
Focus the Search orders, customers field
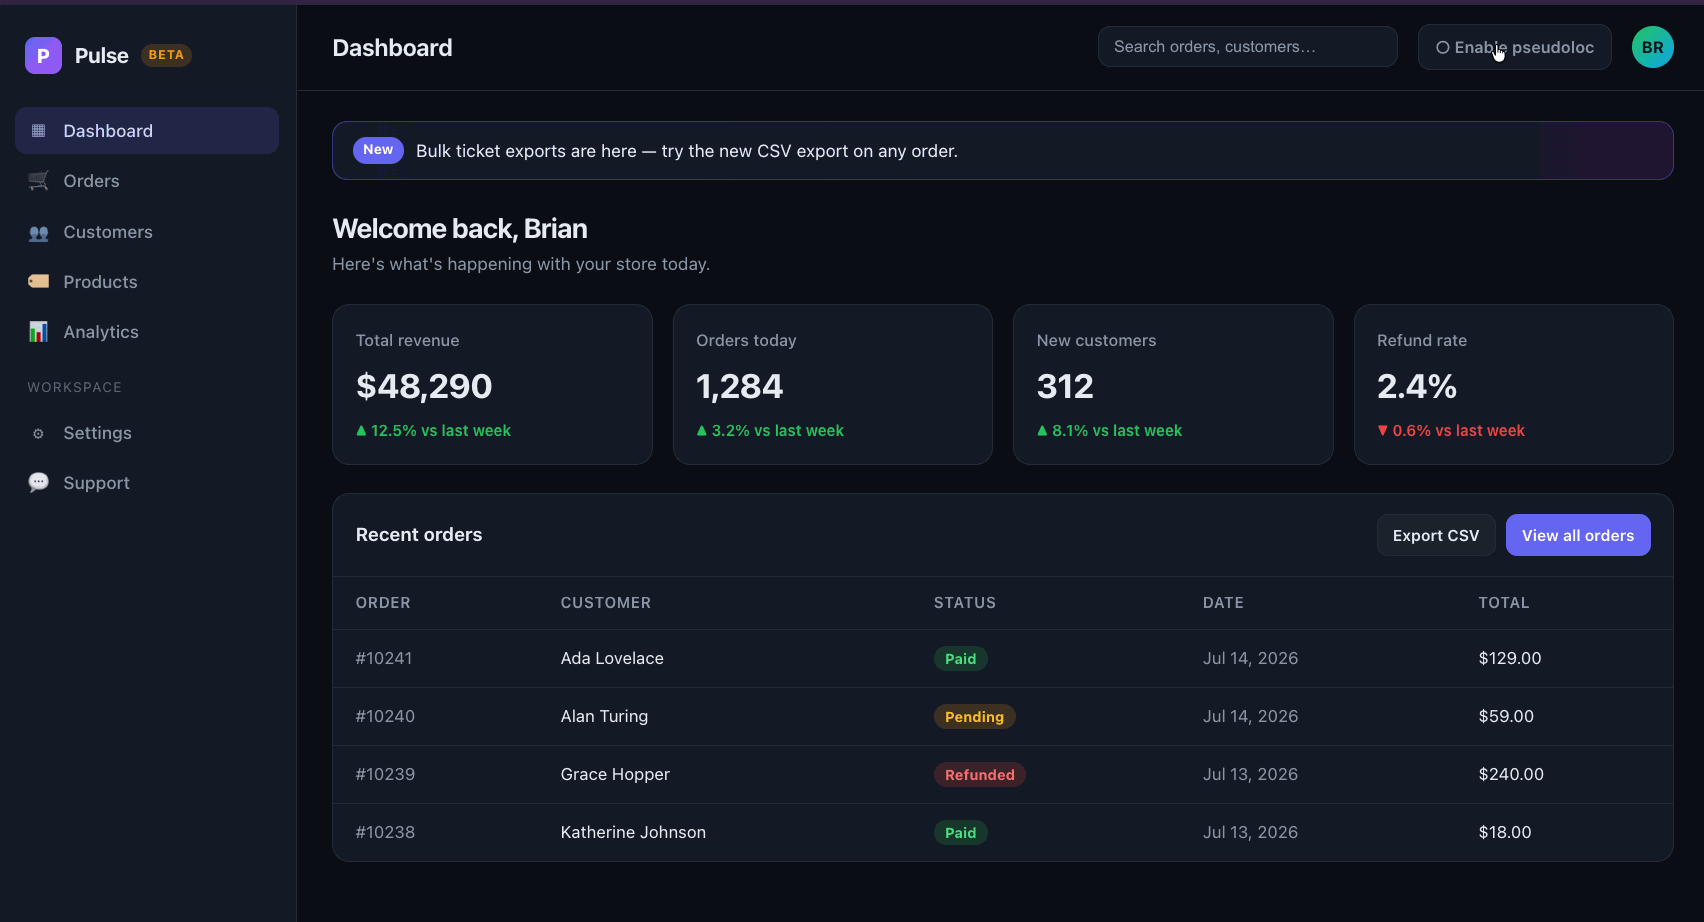click(x=1247, y=47)
